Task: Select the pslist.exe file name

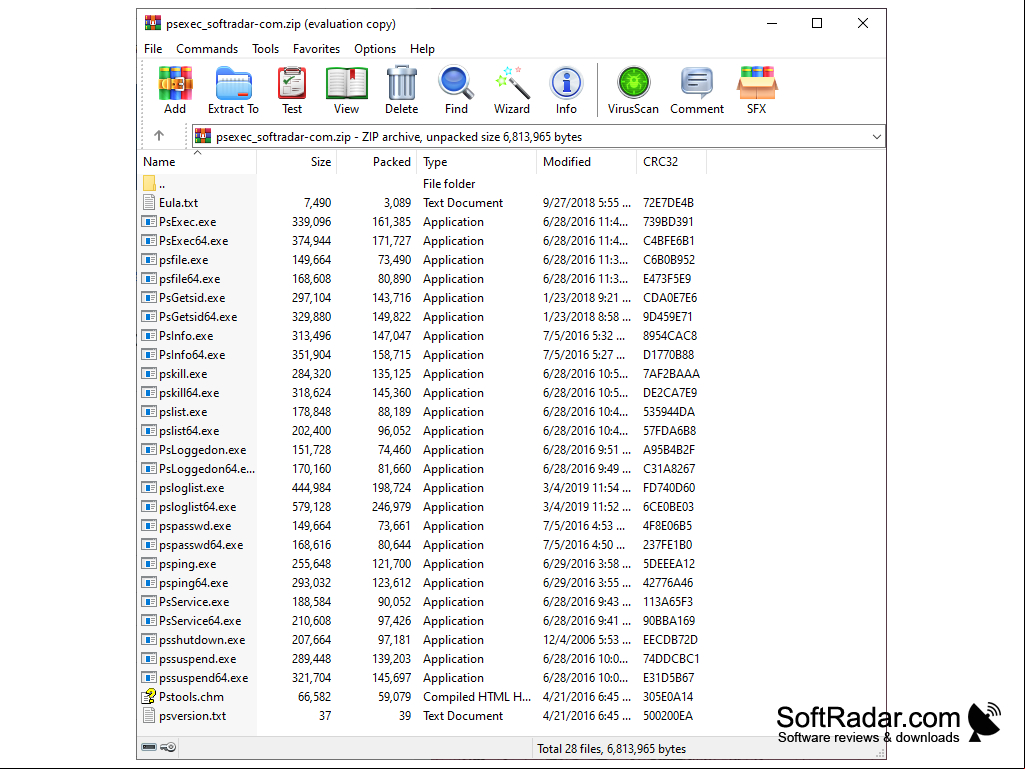Action: tap(183, 411)
